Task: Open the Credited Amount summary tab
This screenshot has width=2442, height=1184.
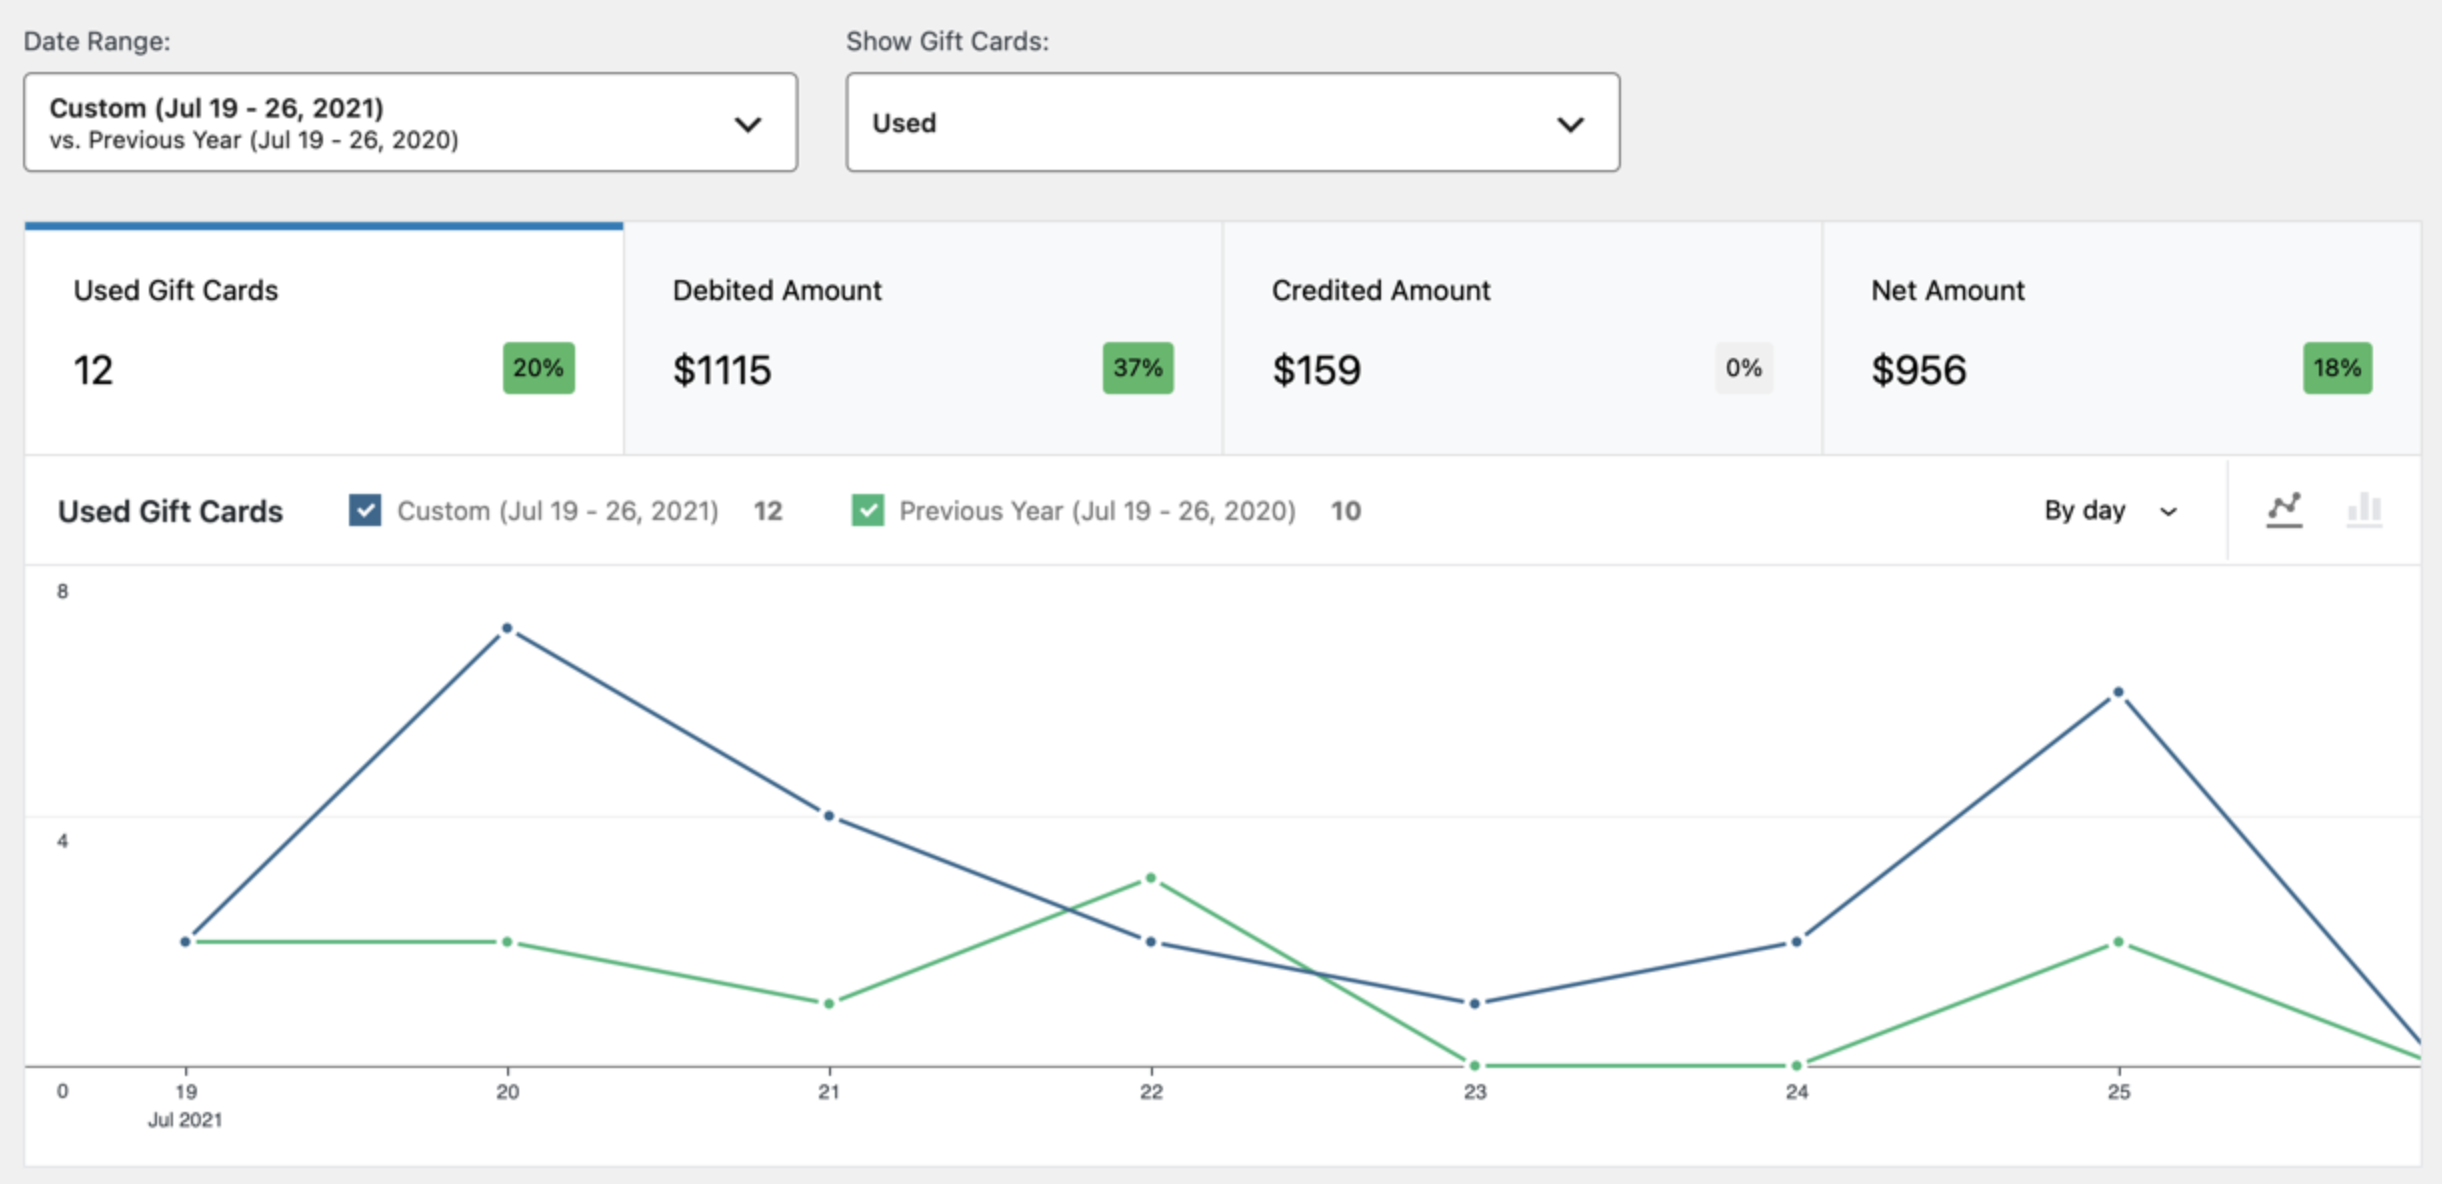Action: 1522,339
